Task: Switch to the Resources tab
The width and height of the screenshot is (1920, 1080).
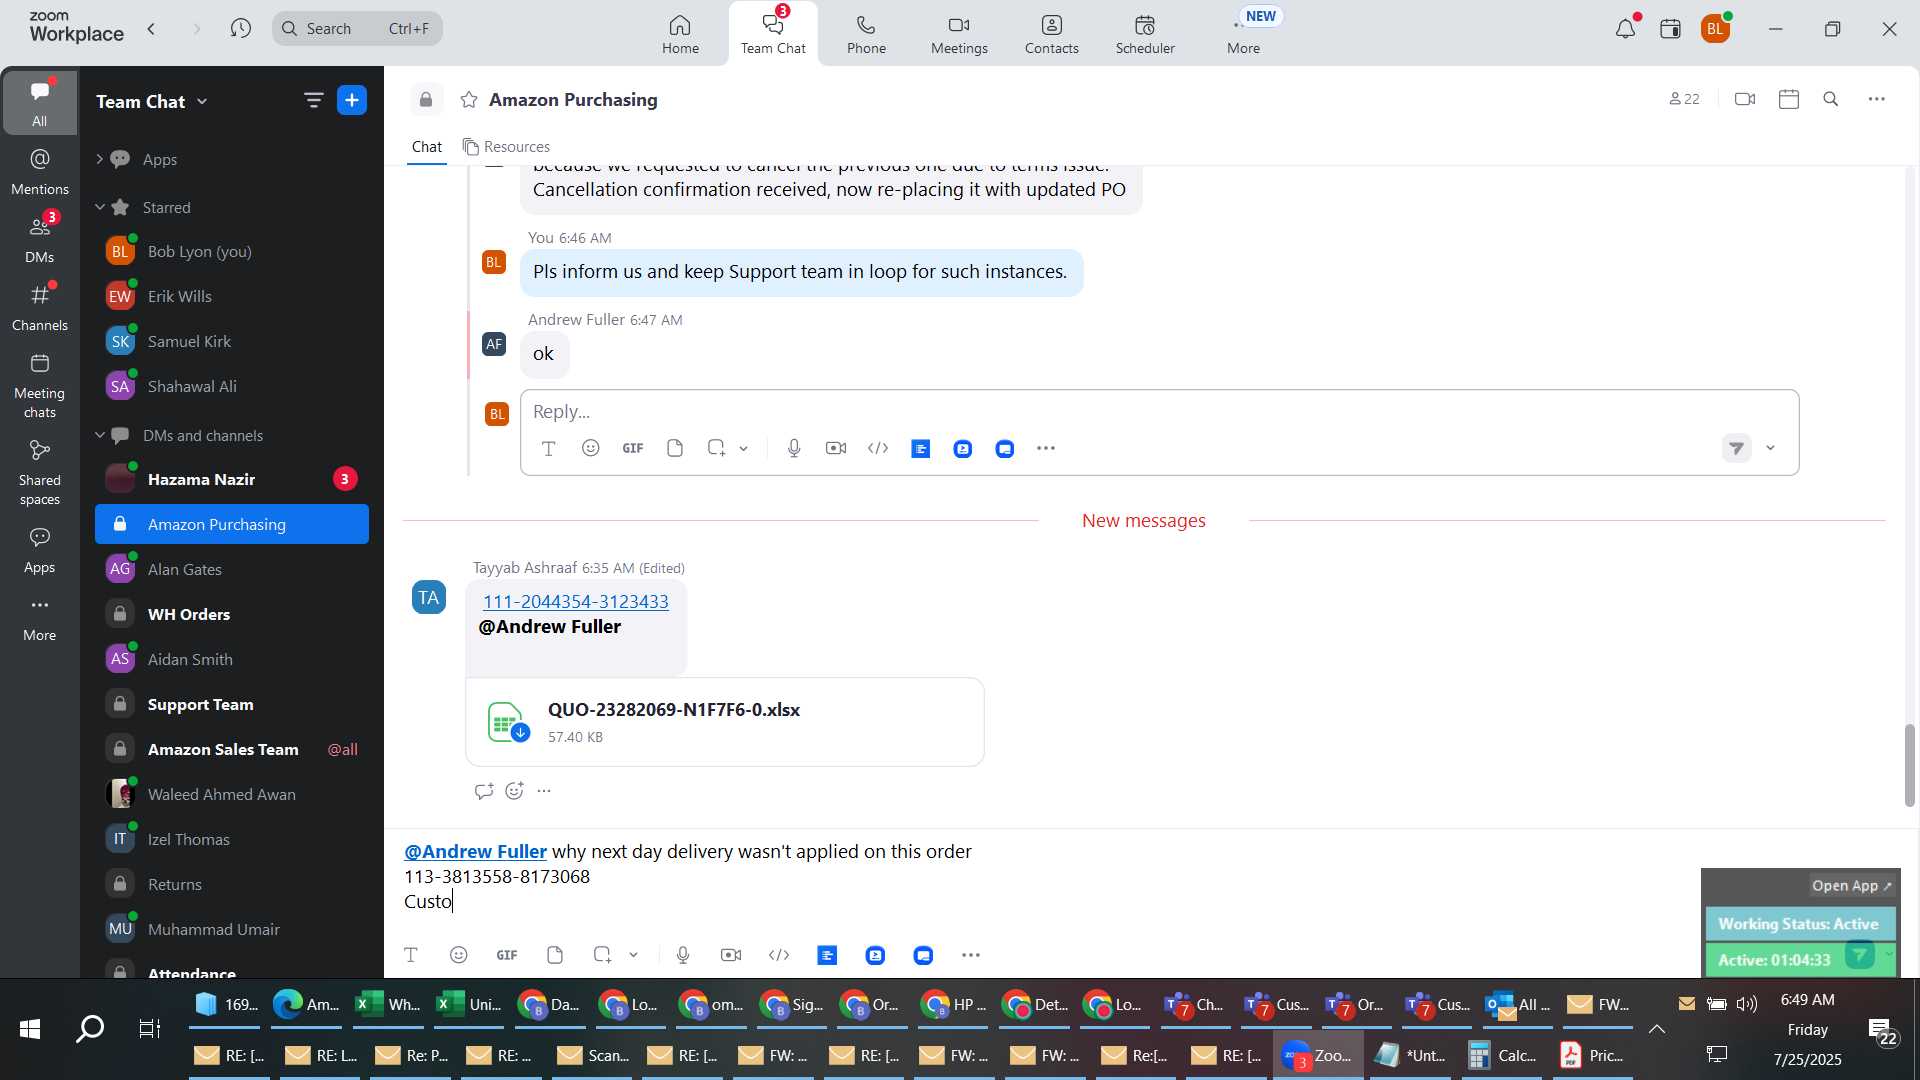Action: tap(506, 147)
